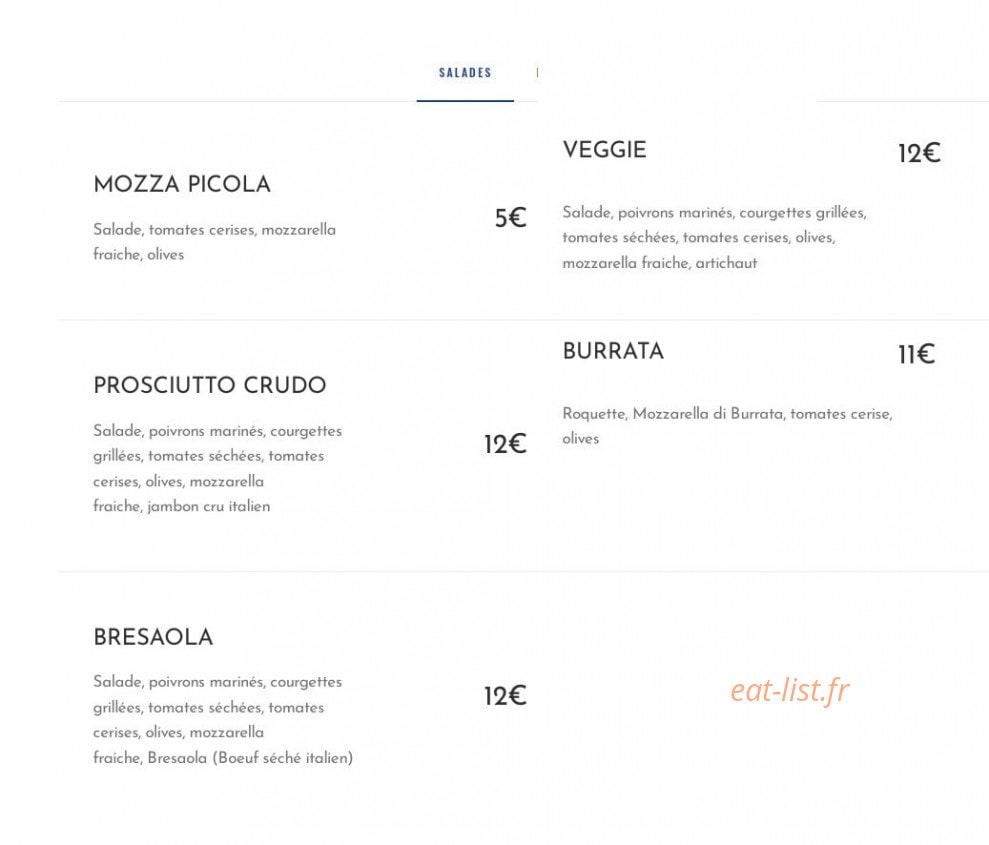Click the 11€ Burrata price
Image resolution: width=989 pixels, height=845 pixels.
click(x=916, y=354)
